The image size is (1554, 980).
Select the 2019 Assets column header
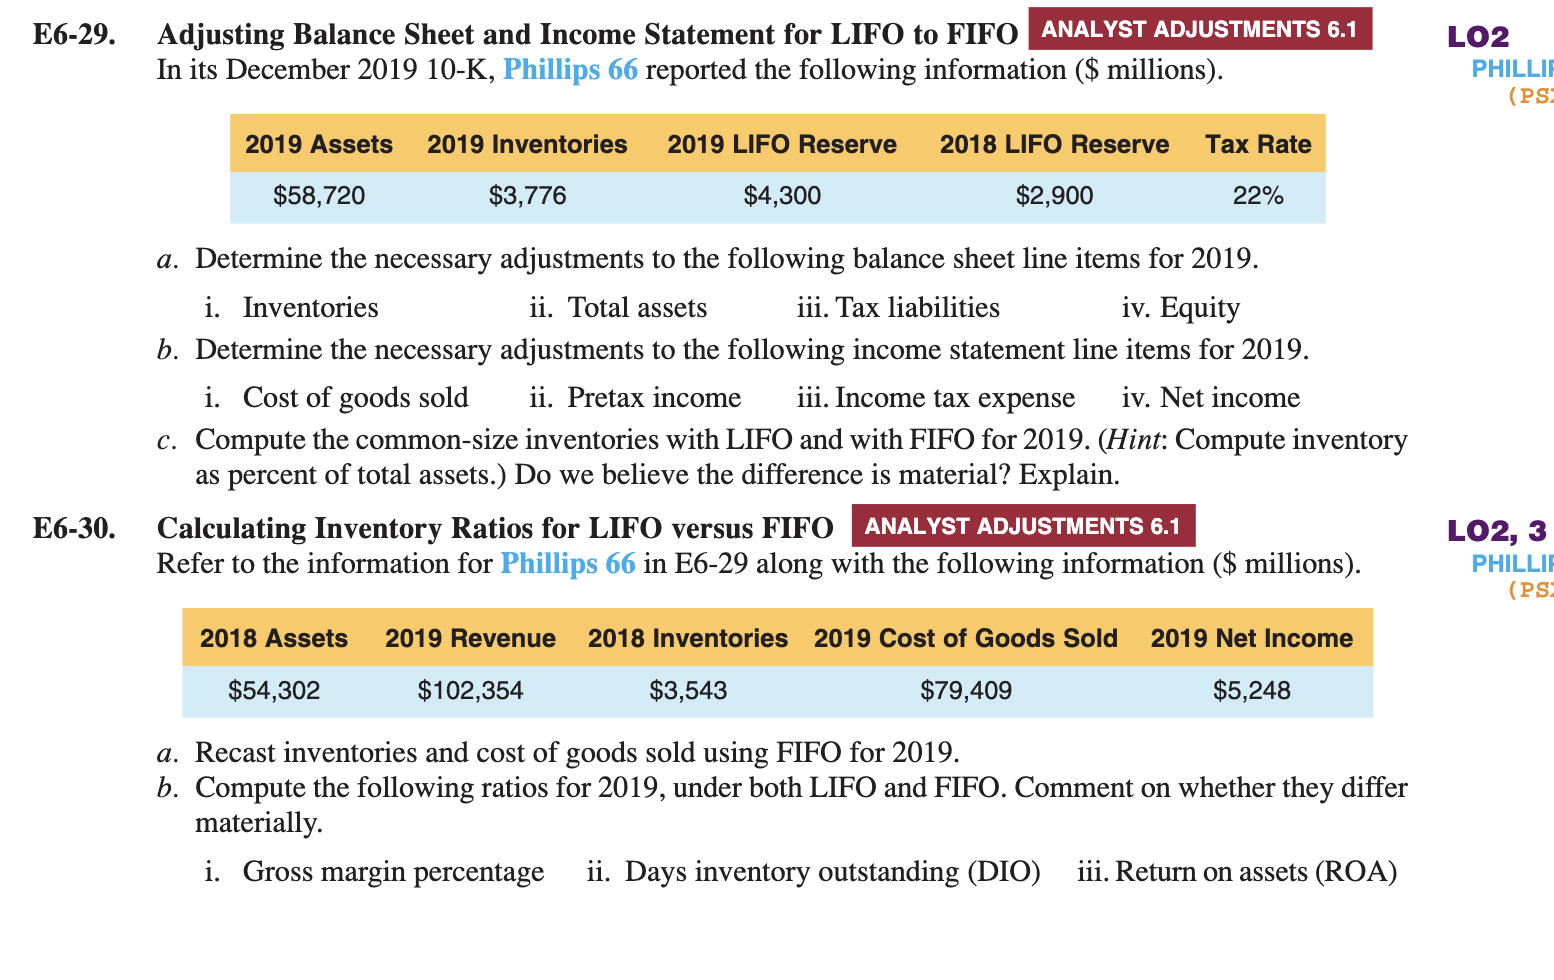pyautogui.click(x=318, y=144)
